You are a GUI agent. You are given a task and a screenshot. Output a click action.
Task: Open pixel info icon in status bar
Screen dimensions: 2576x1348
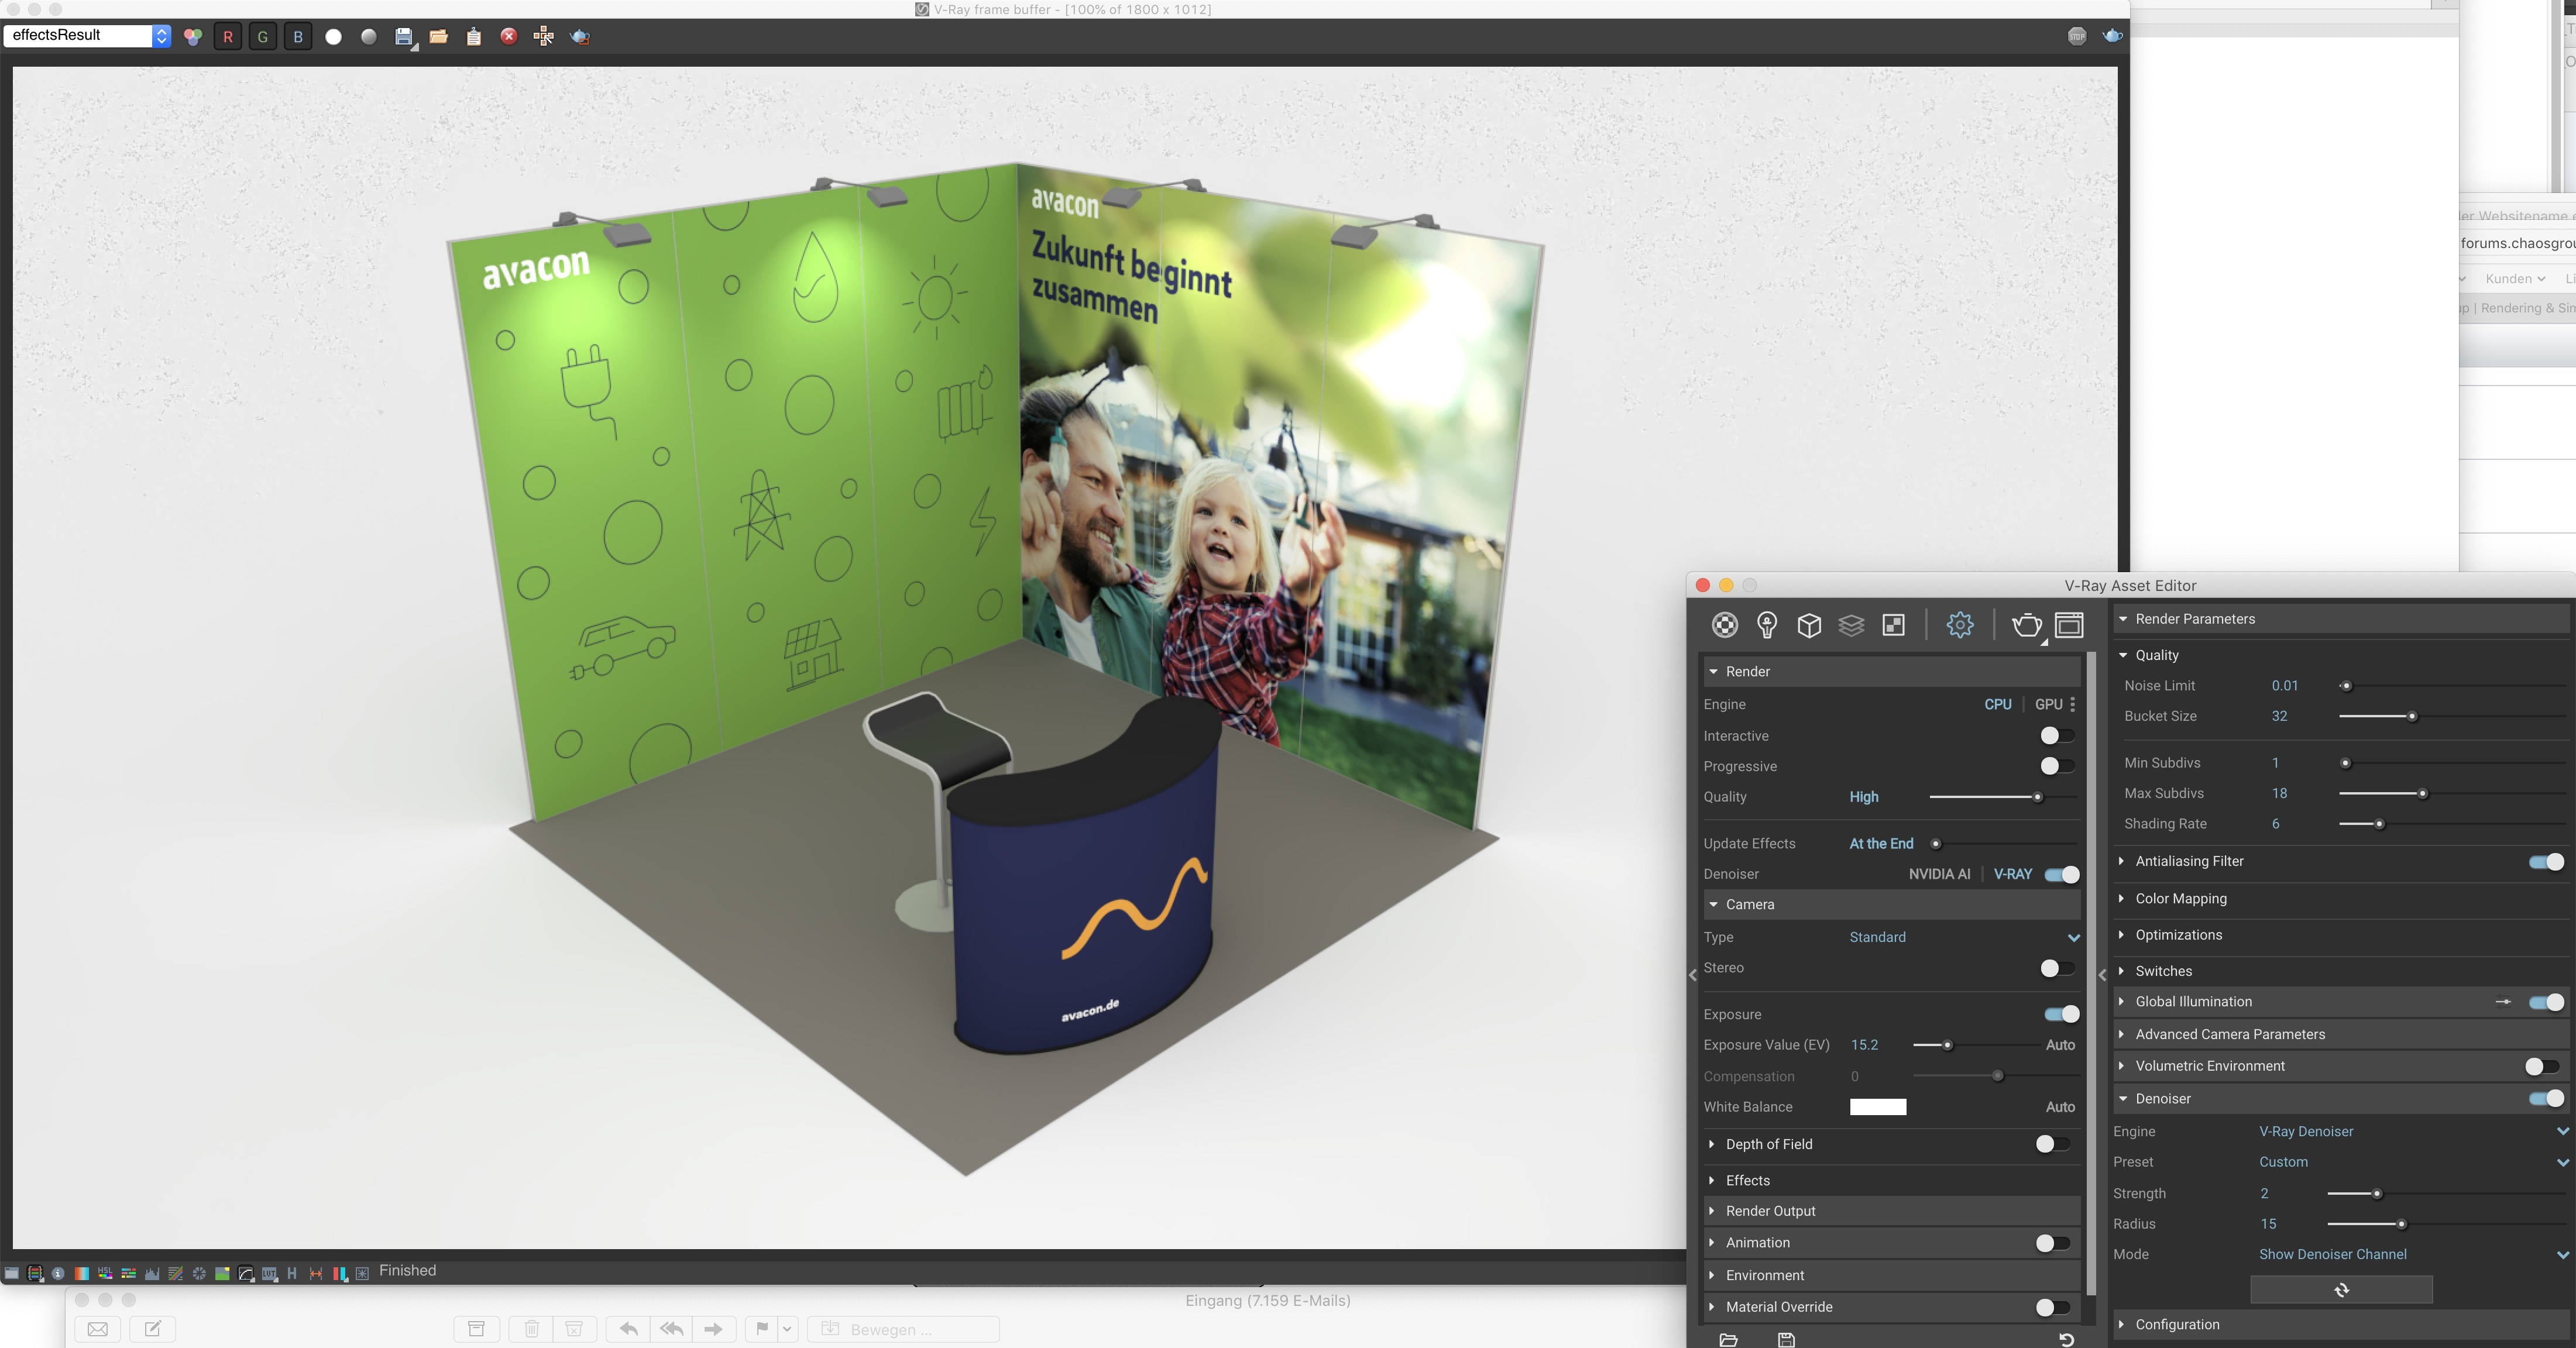[58, 1273]
